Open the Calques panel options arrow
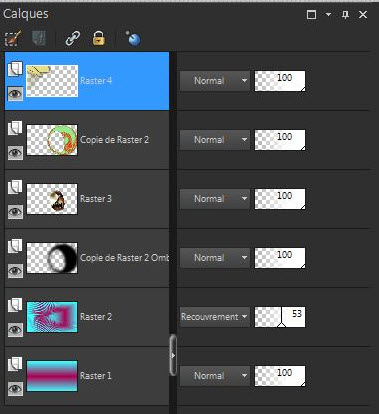Image resolution: width=379 pixels, height=414 pixels. 328,15
